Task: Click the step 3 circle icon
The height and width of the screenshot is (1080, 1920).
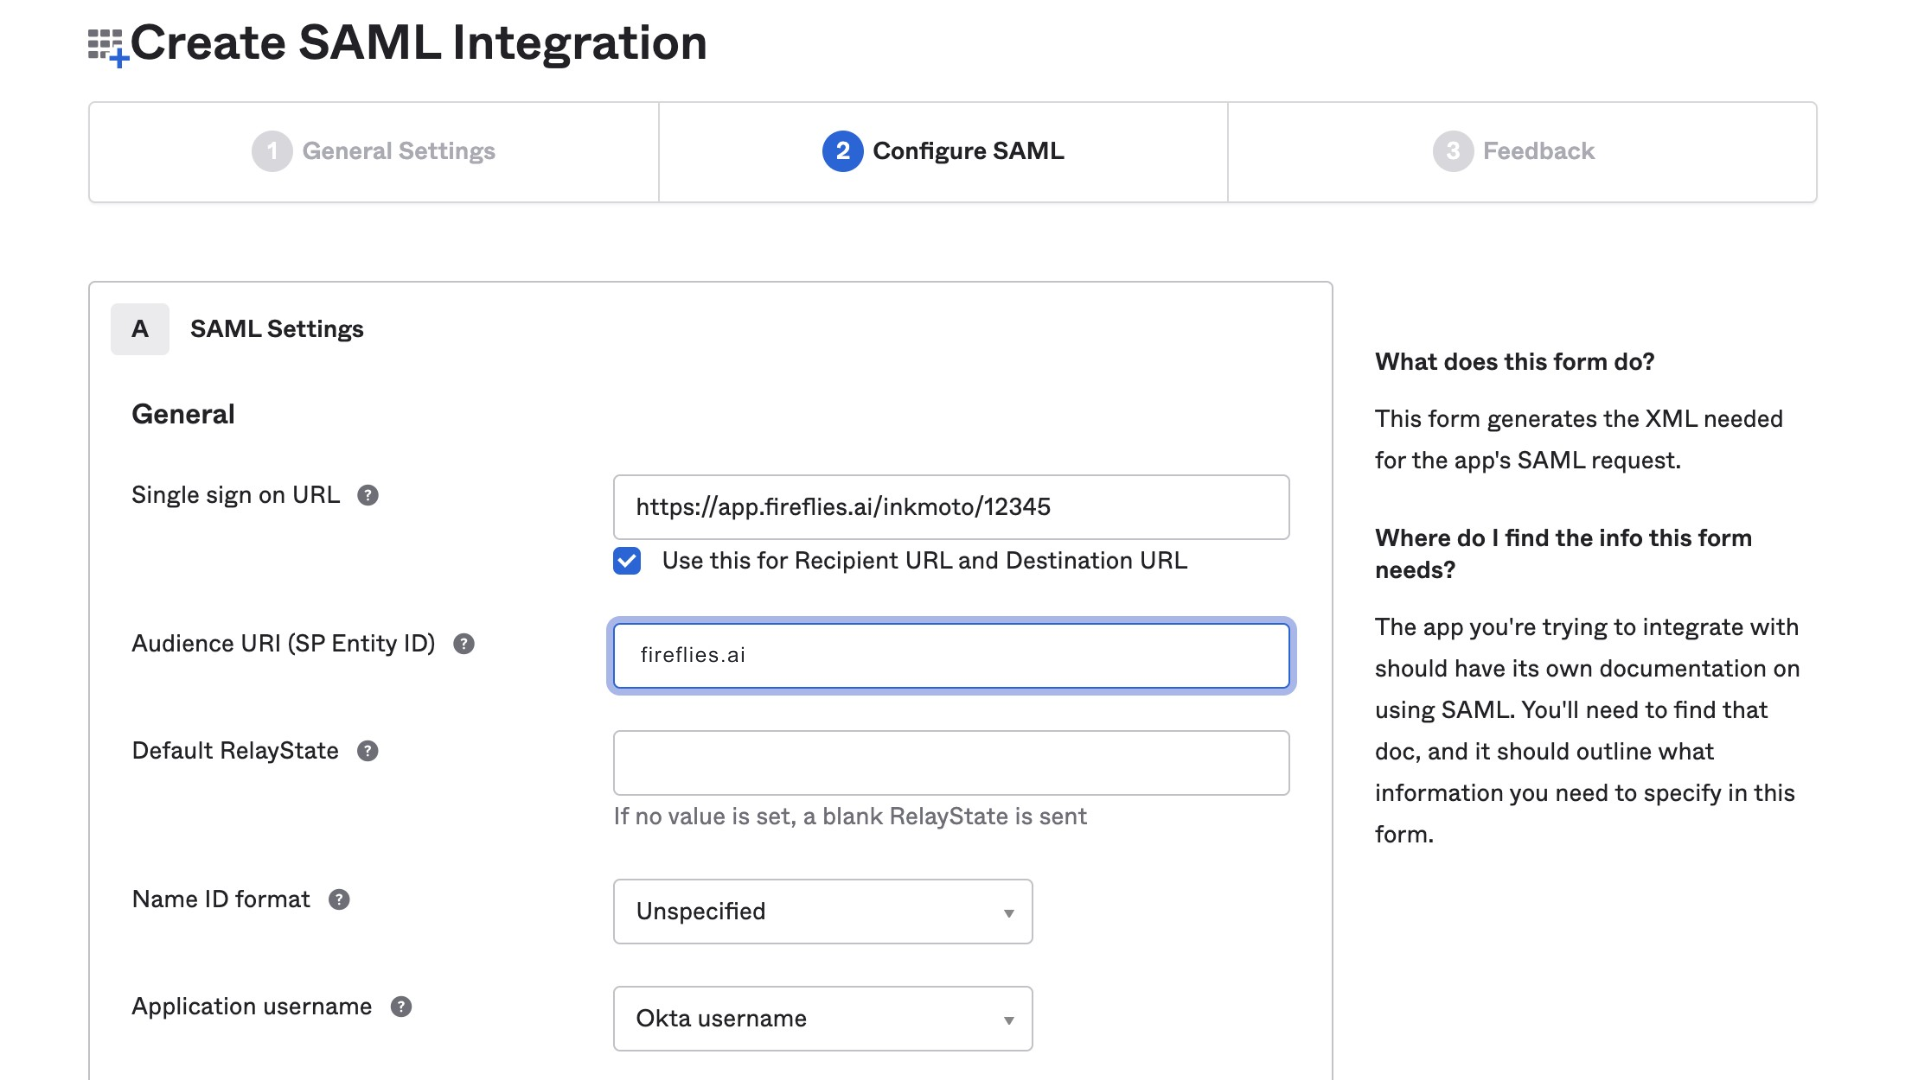Action: tap(1452, 152)
